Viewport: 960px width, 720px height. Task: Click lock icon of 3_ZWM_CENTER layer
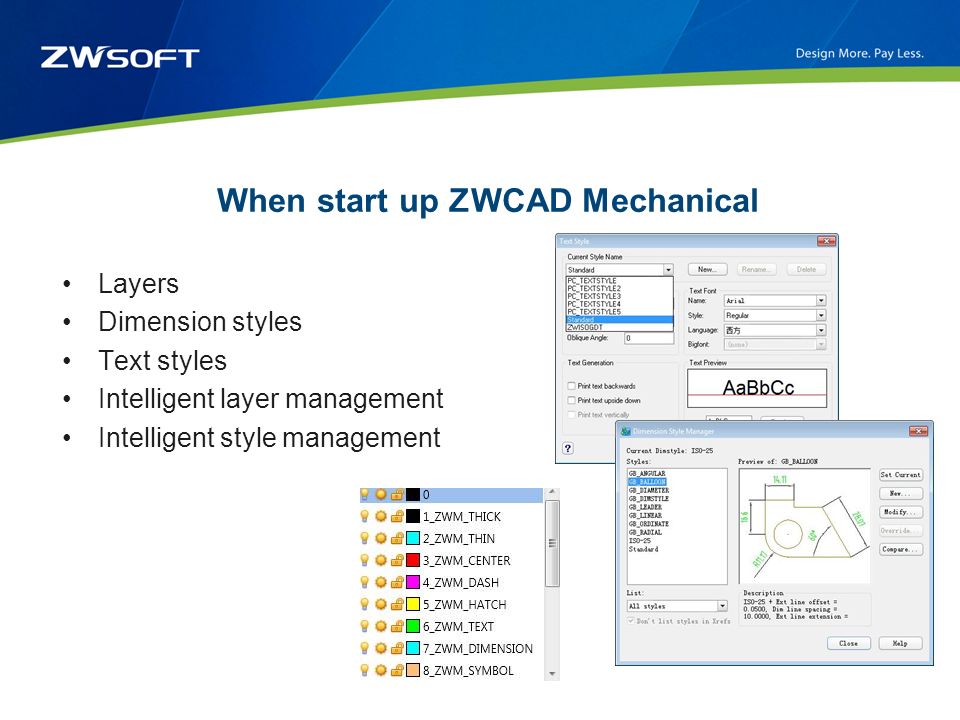(397, 560)
